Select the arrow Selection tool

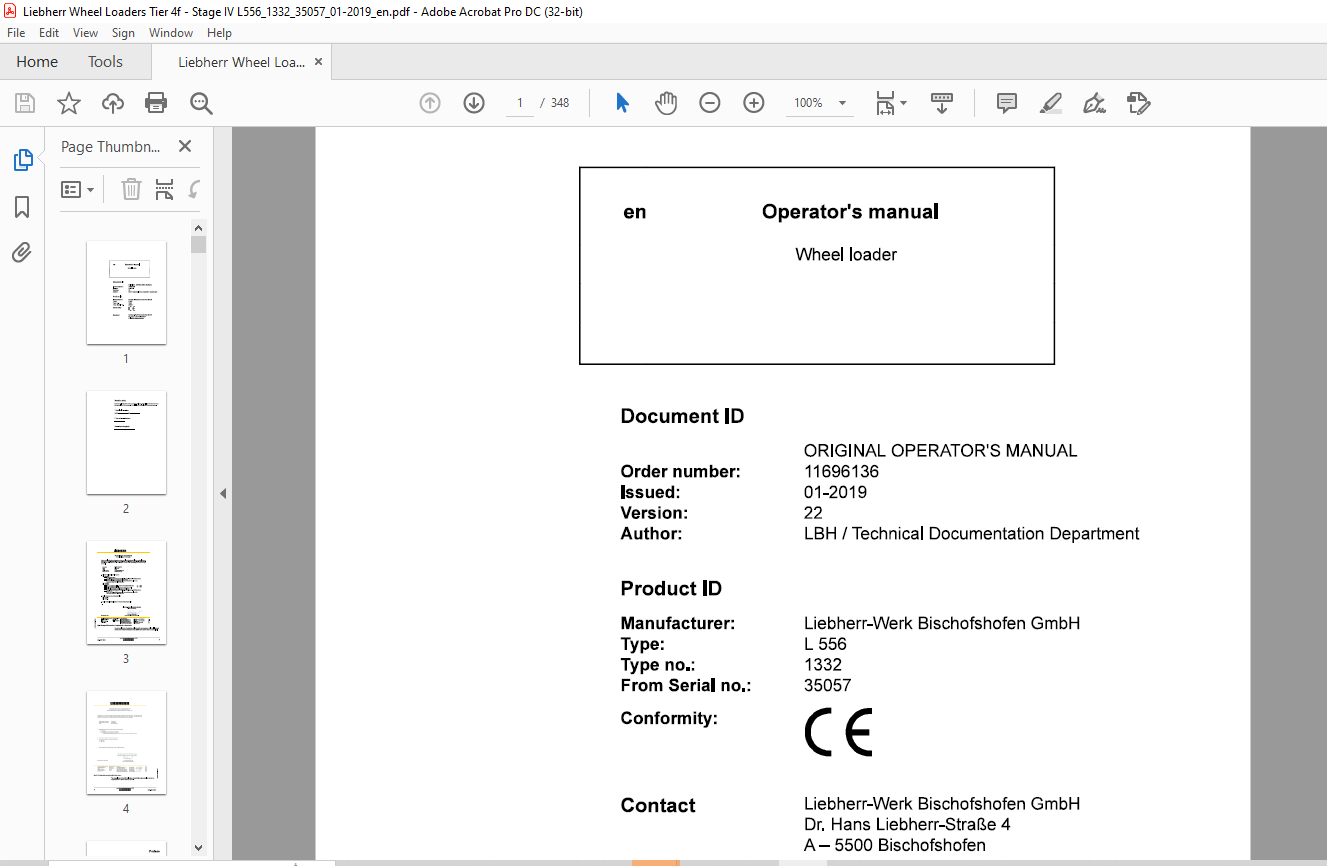point(622,103)
